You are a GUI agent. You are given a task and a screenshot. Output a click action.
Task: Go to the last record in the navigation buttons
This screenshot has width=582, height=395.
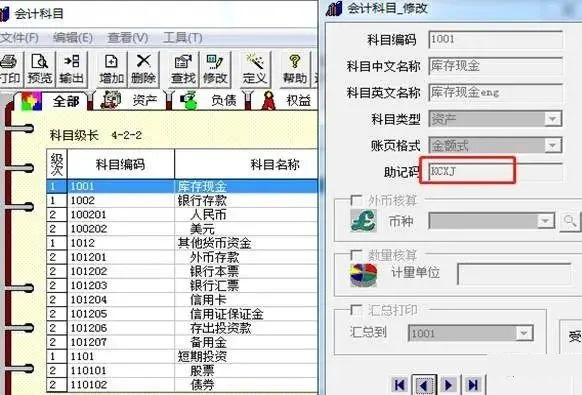point(473,385)
